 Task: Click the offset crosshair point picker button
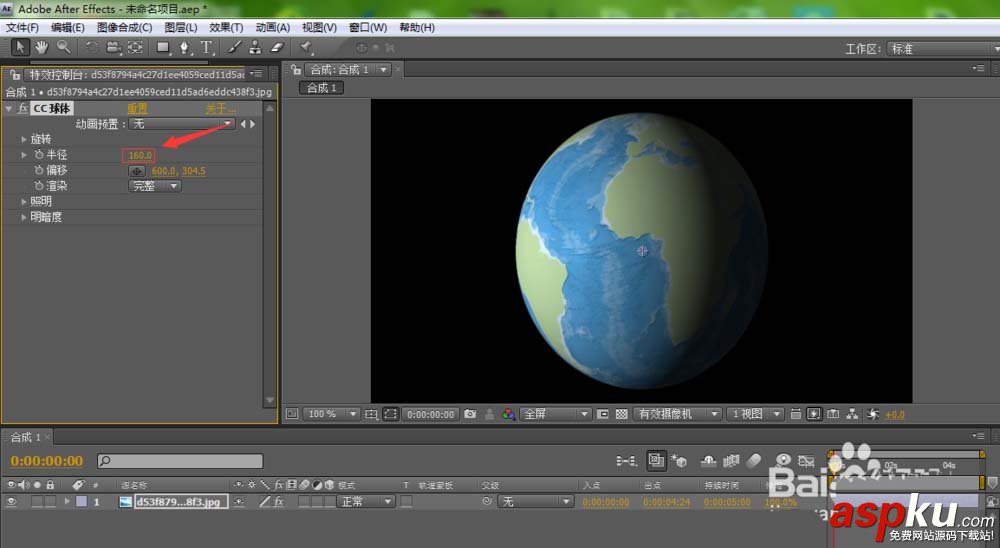(x=138, y=171)
